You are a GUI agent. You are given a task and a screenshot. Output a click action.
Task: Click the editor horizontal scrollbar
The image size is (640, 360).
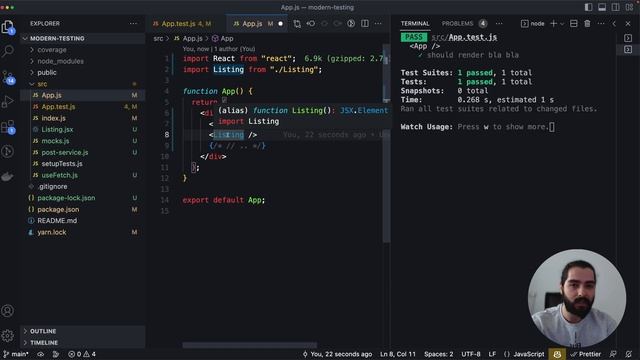click(249, 345)
